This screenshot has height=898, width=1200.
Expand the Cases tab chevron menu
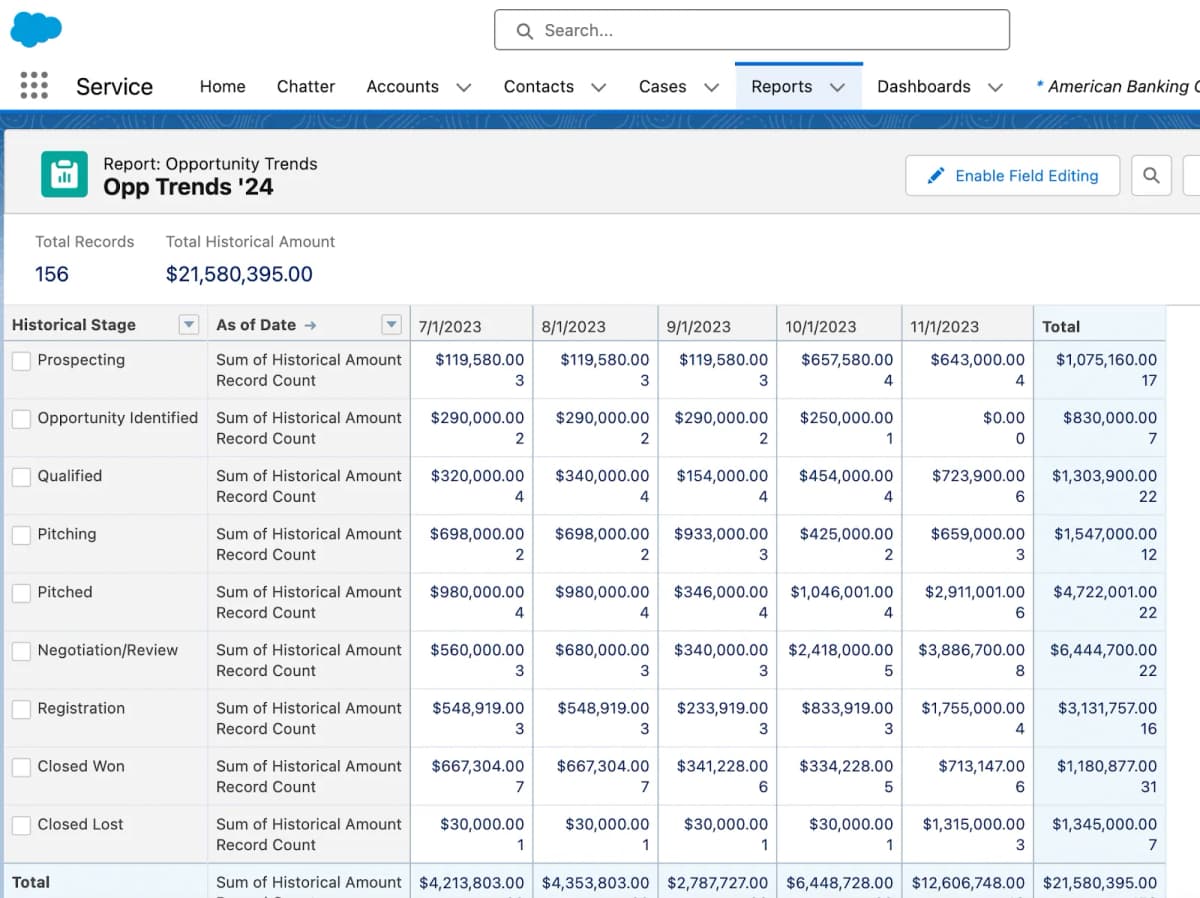712,87
